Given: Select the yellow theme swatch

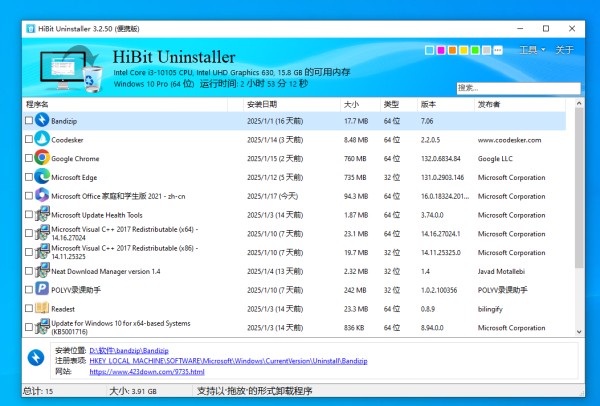Looking at the screenshot, I should click(464, 50).
